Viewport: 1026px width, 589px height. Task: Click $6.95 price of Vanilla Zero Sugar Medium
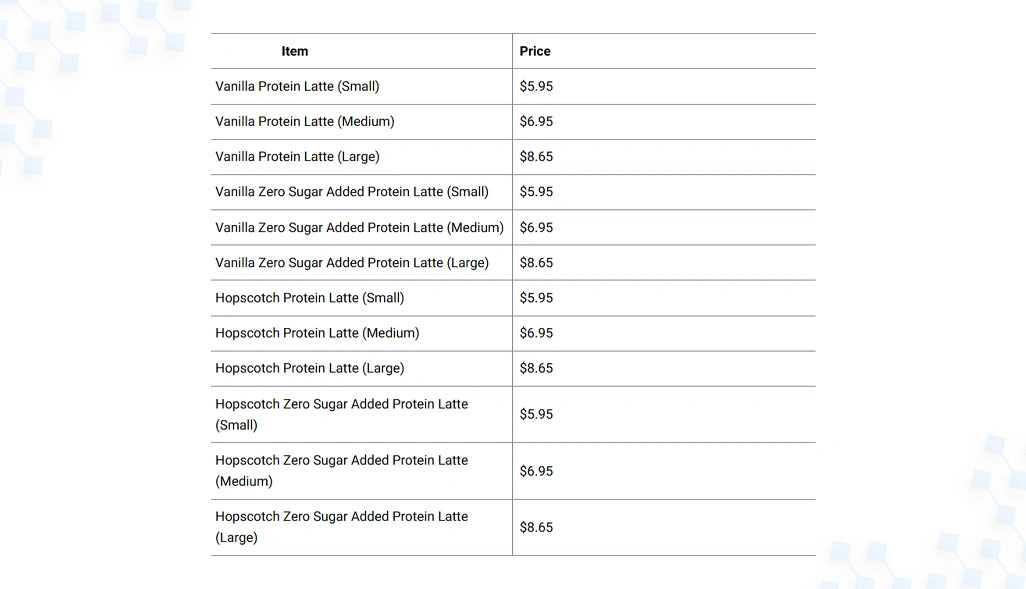[x=536, y=228]
